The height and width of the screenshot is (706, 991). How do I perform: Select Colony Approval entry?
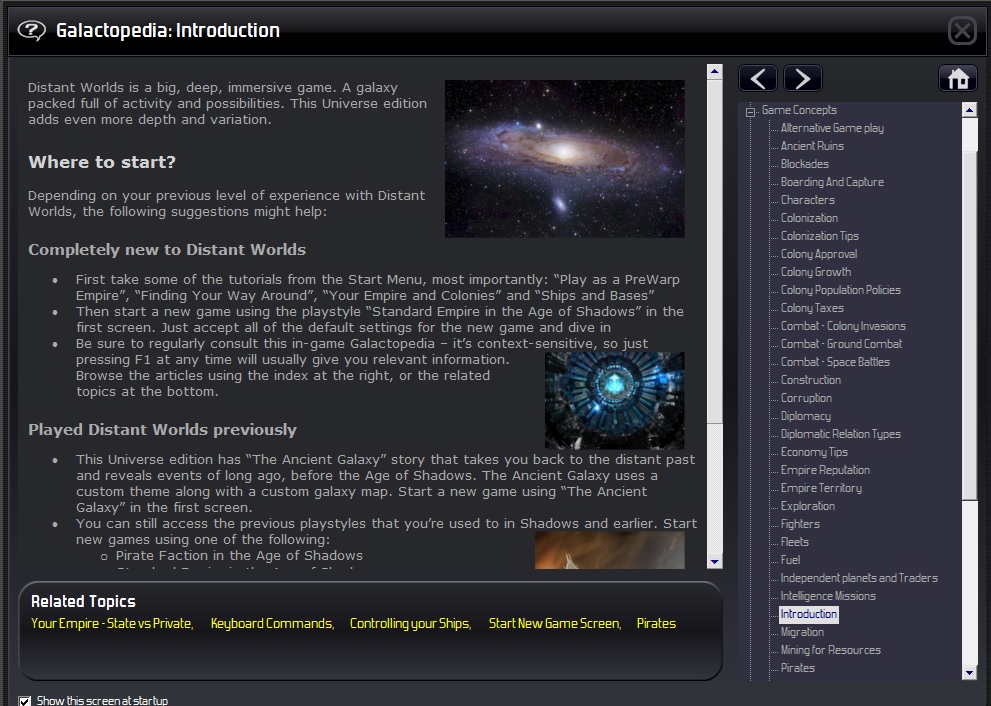[x=818, y=254]
